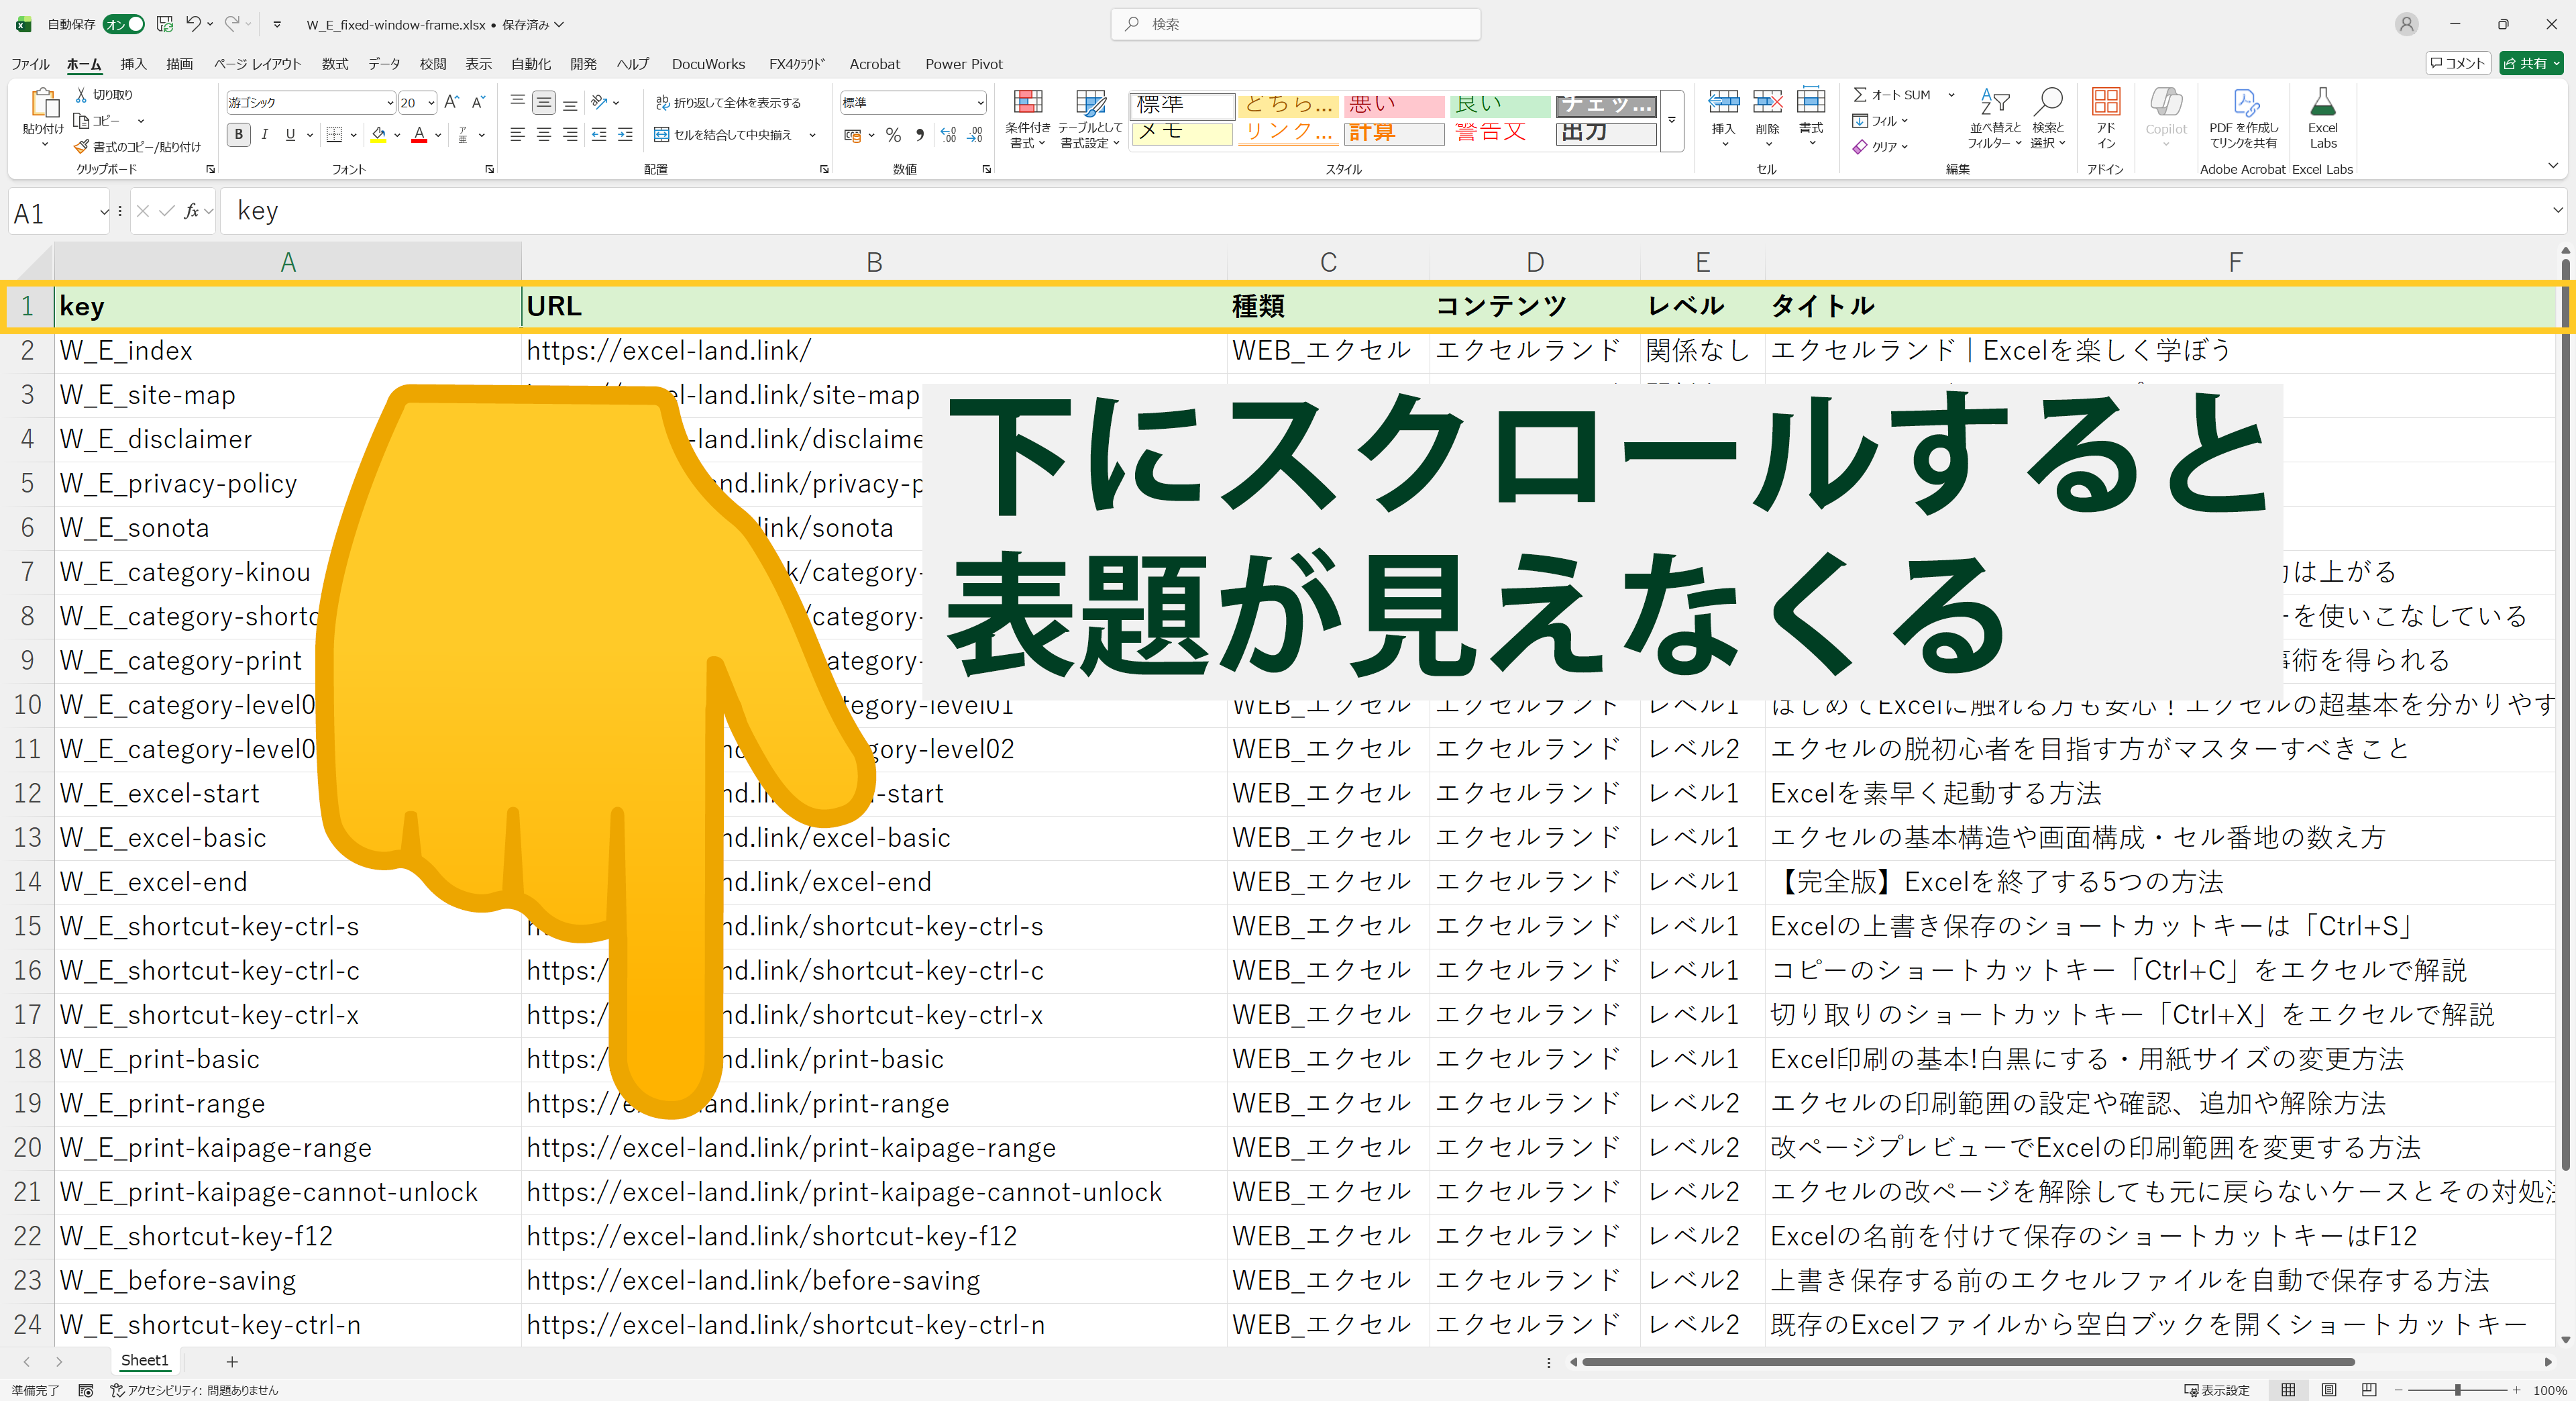This screenshot has width=2576, height=1401.
Task: Open the font size dropdown
Action: point(431,102)
